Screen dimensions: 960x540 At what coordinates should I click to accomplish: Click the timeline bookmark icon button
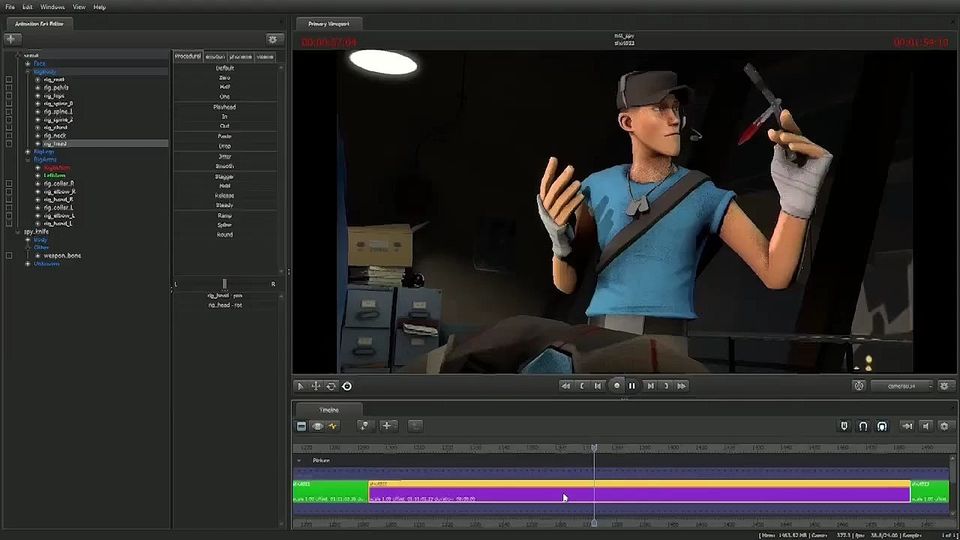coord(364,426)
